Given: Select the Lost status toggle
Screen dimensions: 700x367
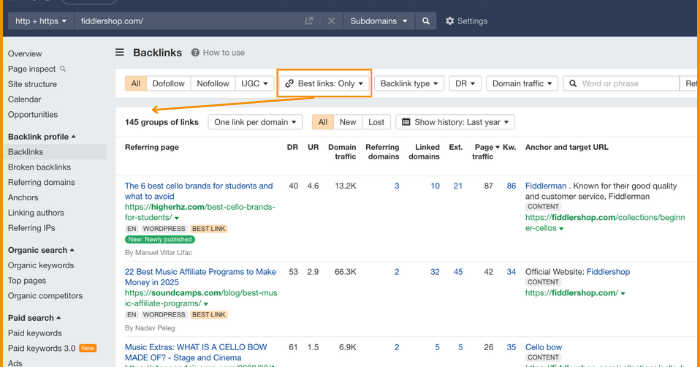Looking at the screenshot, I should 376,122.
